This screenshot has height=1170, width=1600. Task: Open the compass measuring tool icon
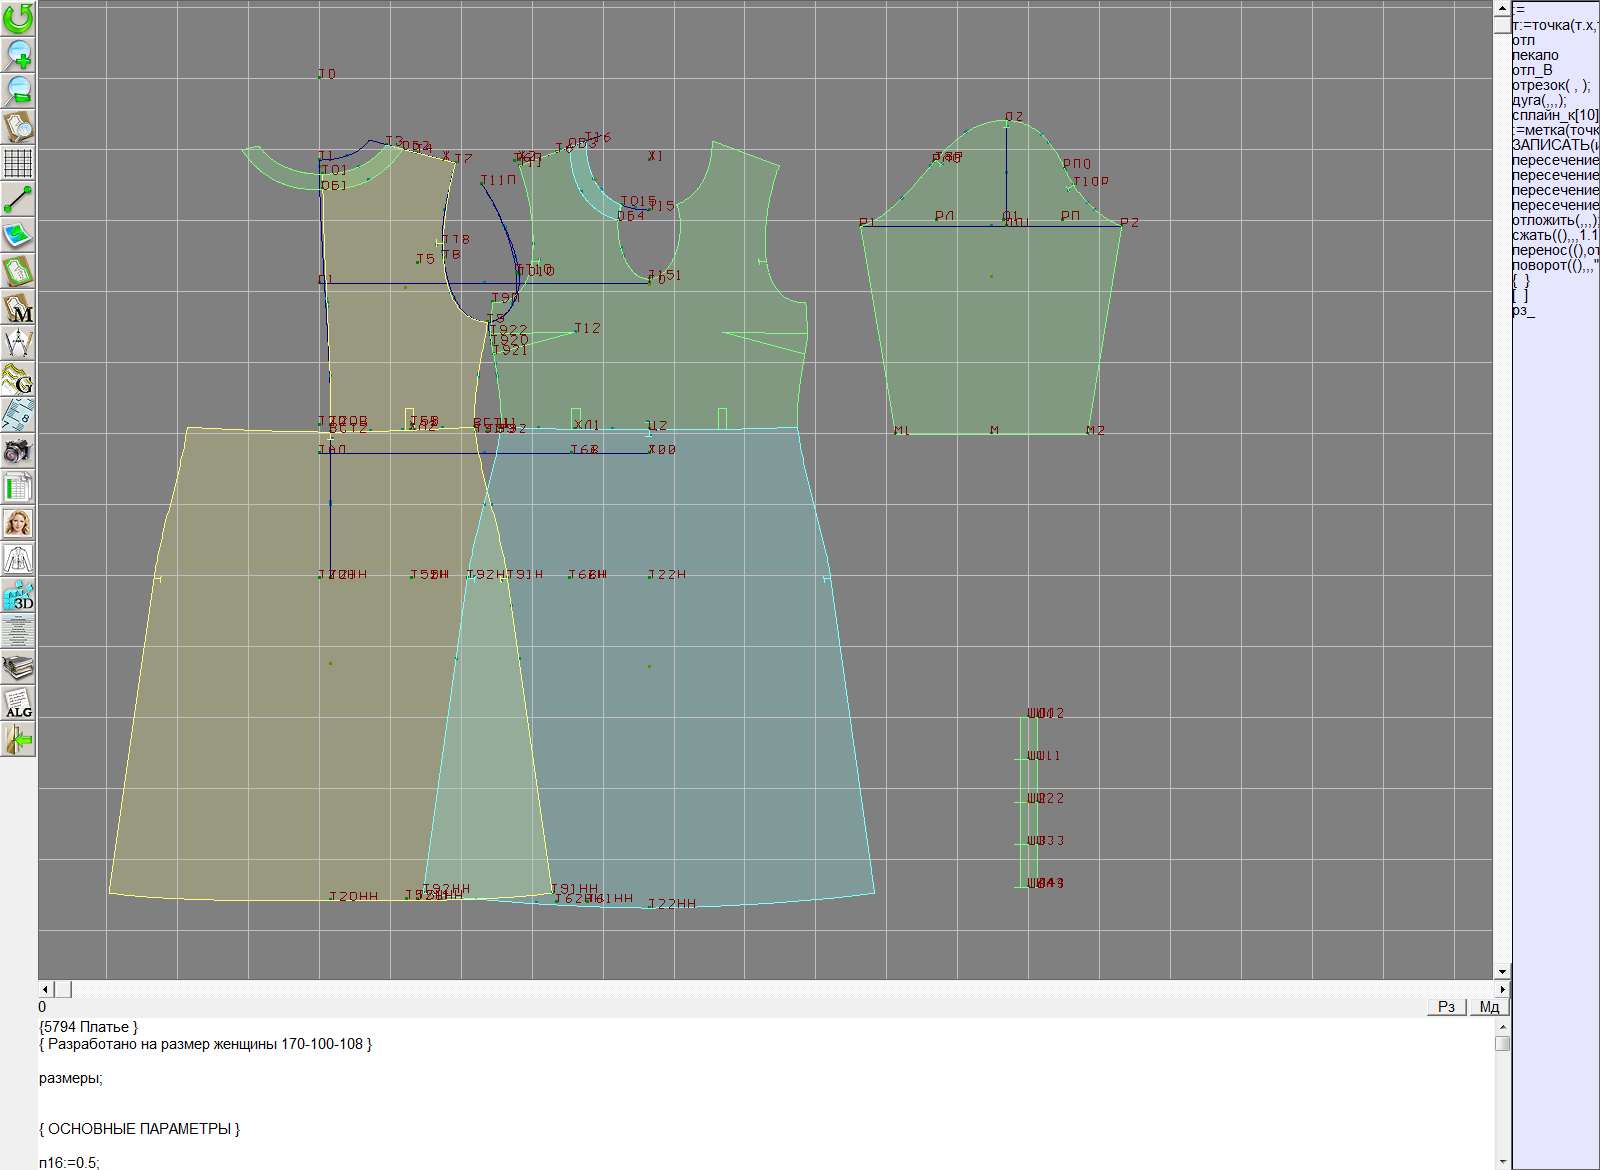(x=18, y=343)
